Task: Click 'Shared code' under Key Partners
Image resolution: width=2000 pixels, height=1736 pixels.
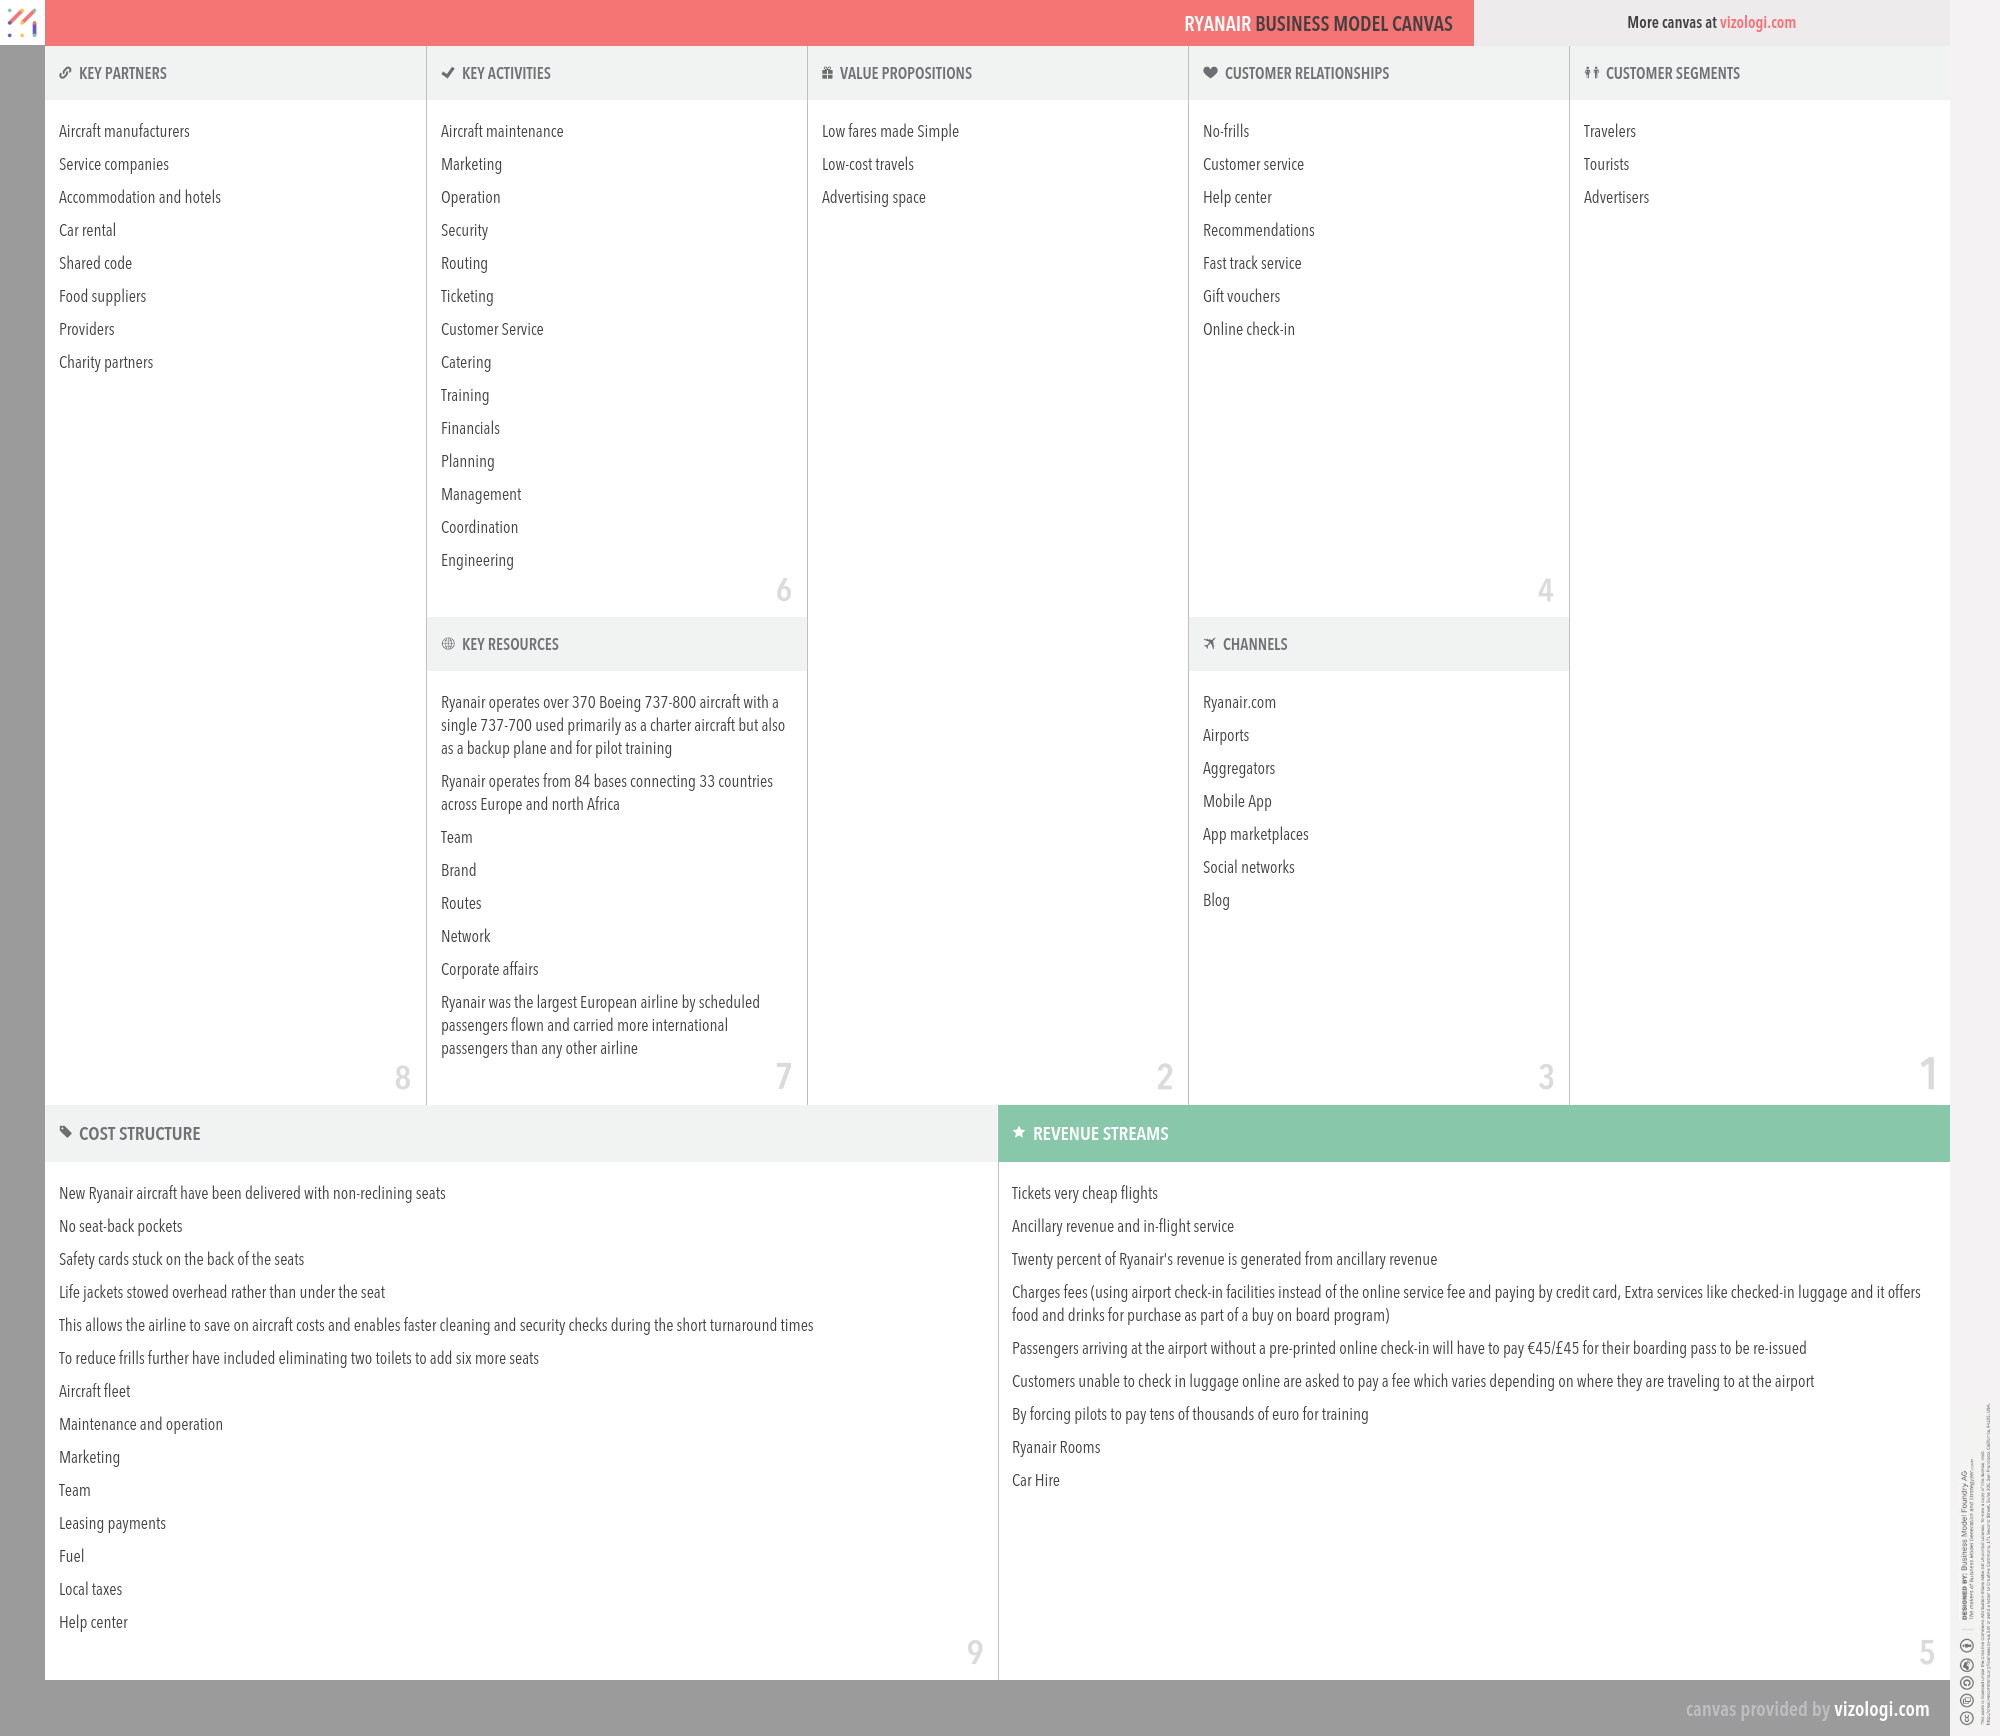Action: [95, 263]
